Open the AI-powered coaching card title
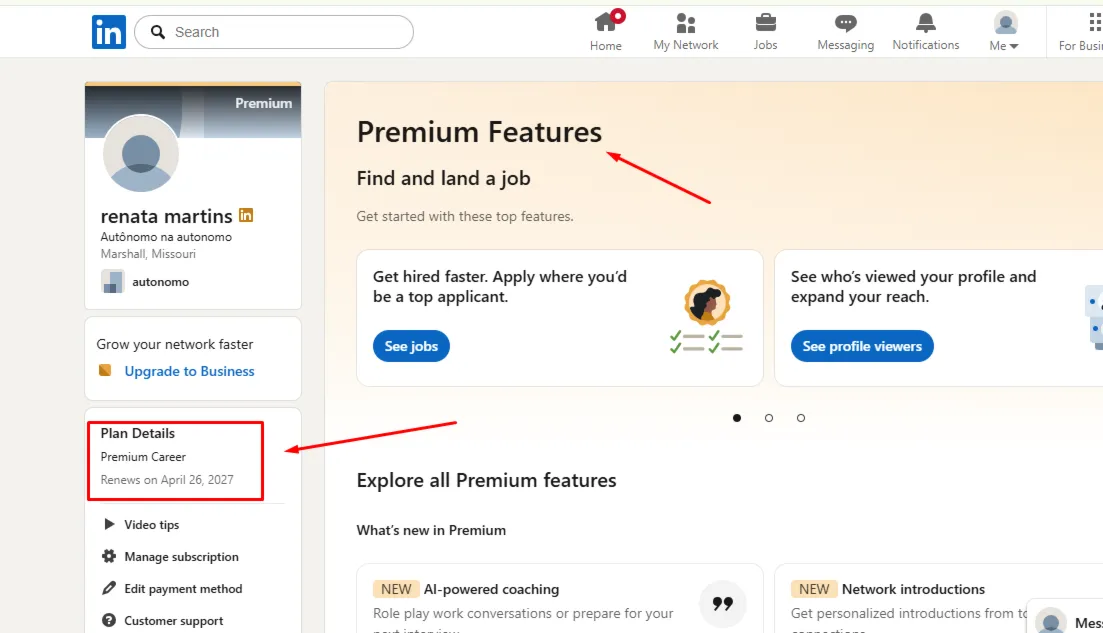This screenshot has width=1103, height=633. tap(491, 589)
